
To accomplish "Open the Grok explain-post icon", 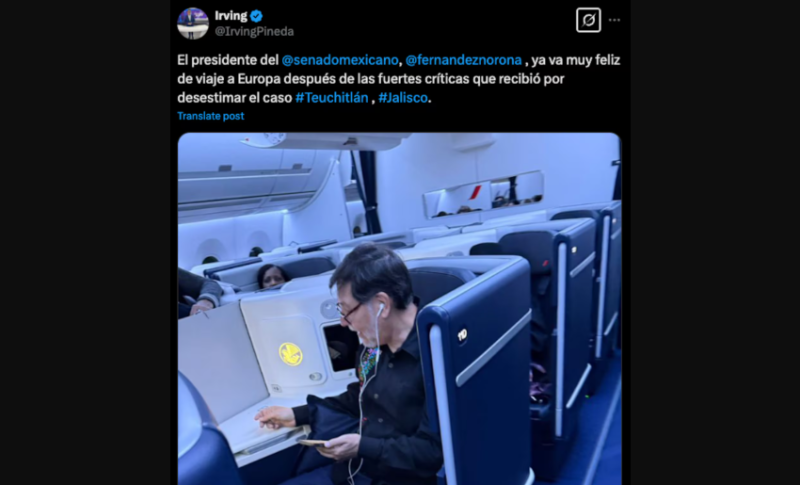I will coord(588,20).
